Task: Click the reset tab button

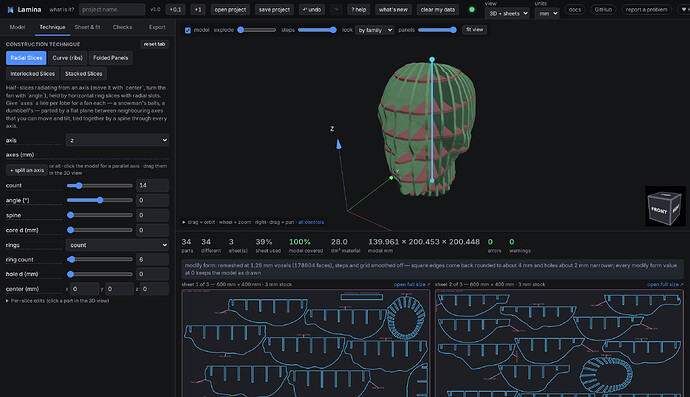Action: (x=154, y=44)
